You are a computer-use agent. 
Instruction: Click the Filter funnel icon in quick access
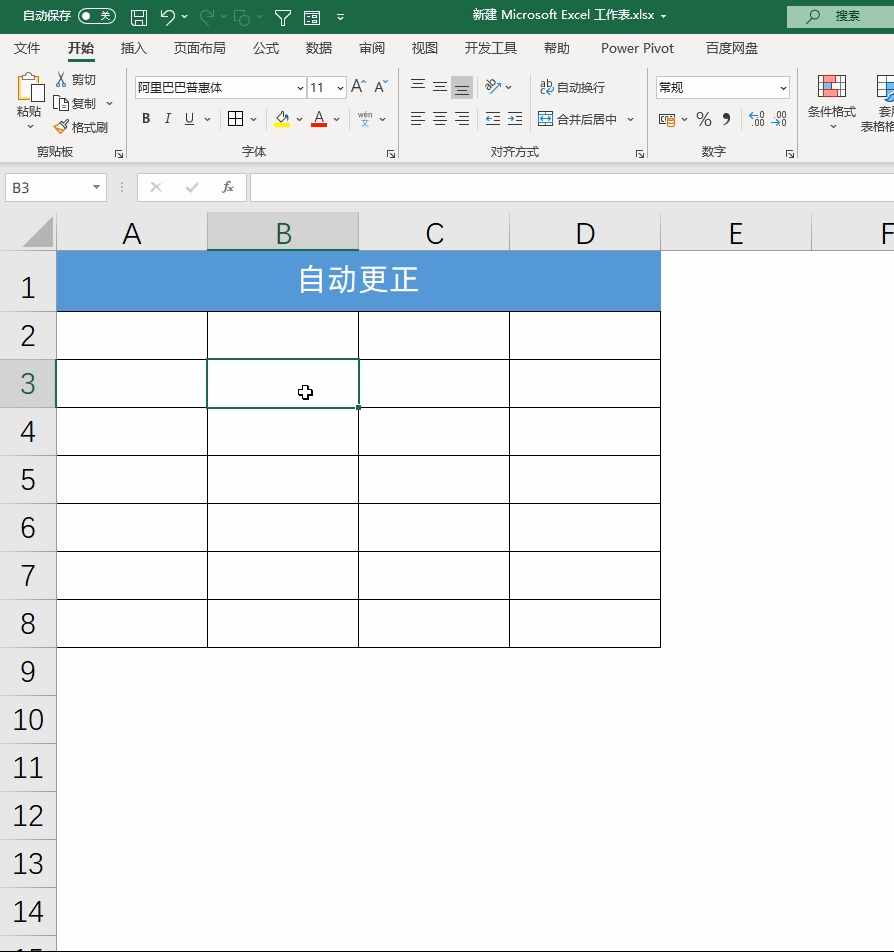(282, 18)
